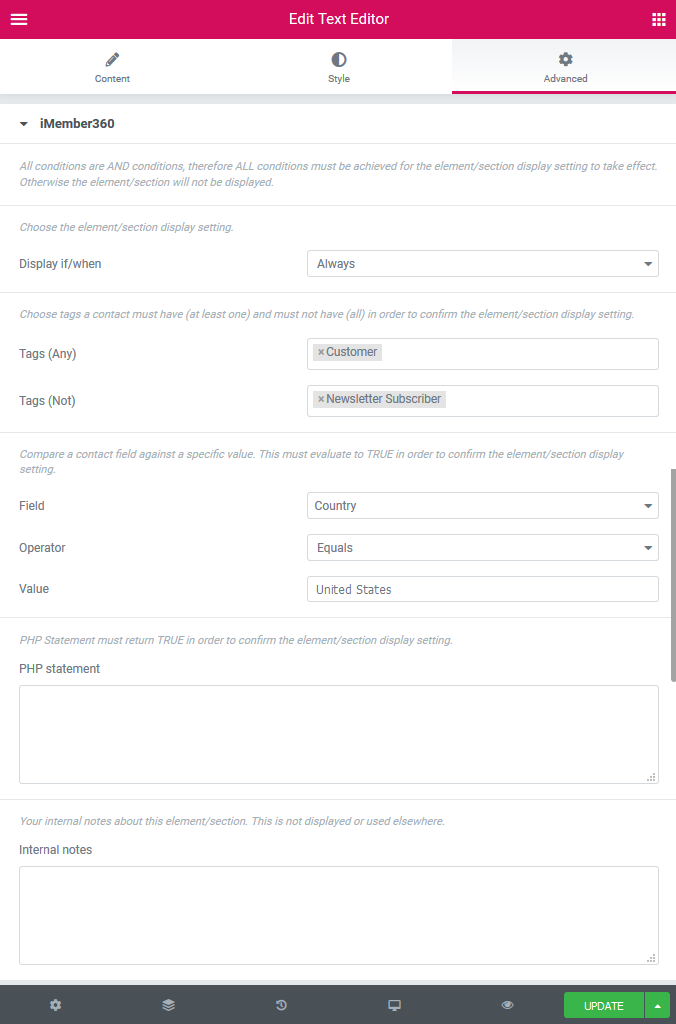Select the Advanced tab
The height and width of the screenshot is (1024, 676).
tap(564, 66)
